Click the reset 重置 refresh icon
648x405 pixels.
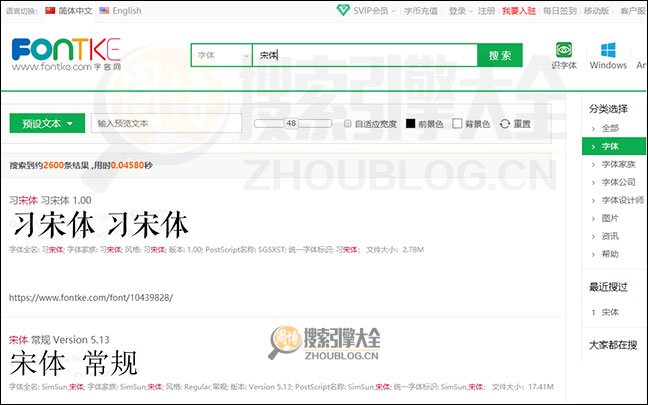(505, 124)
